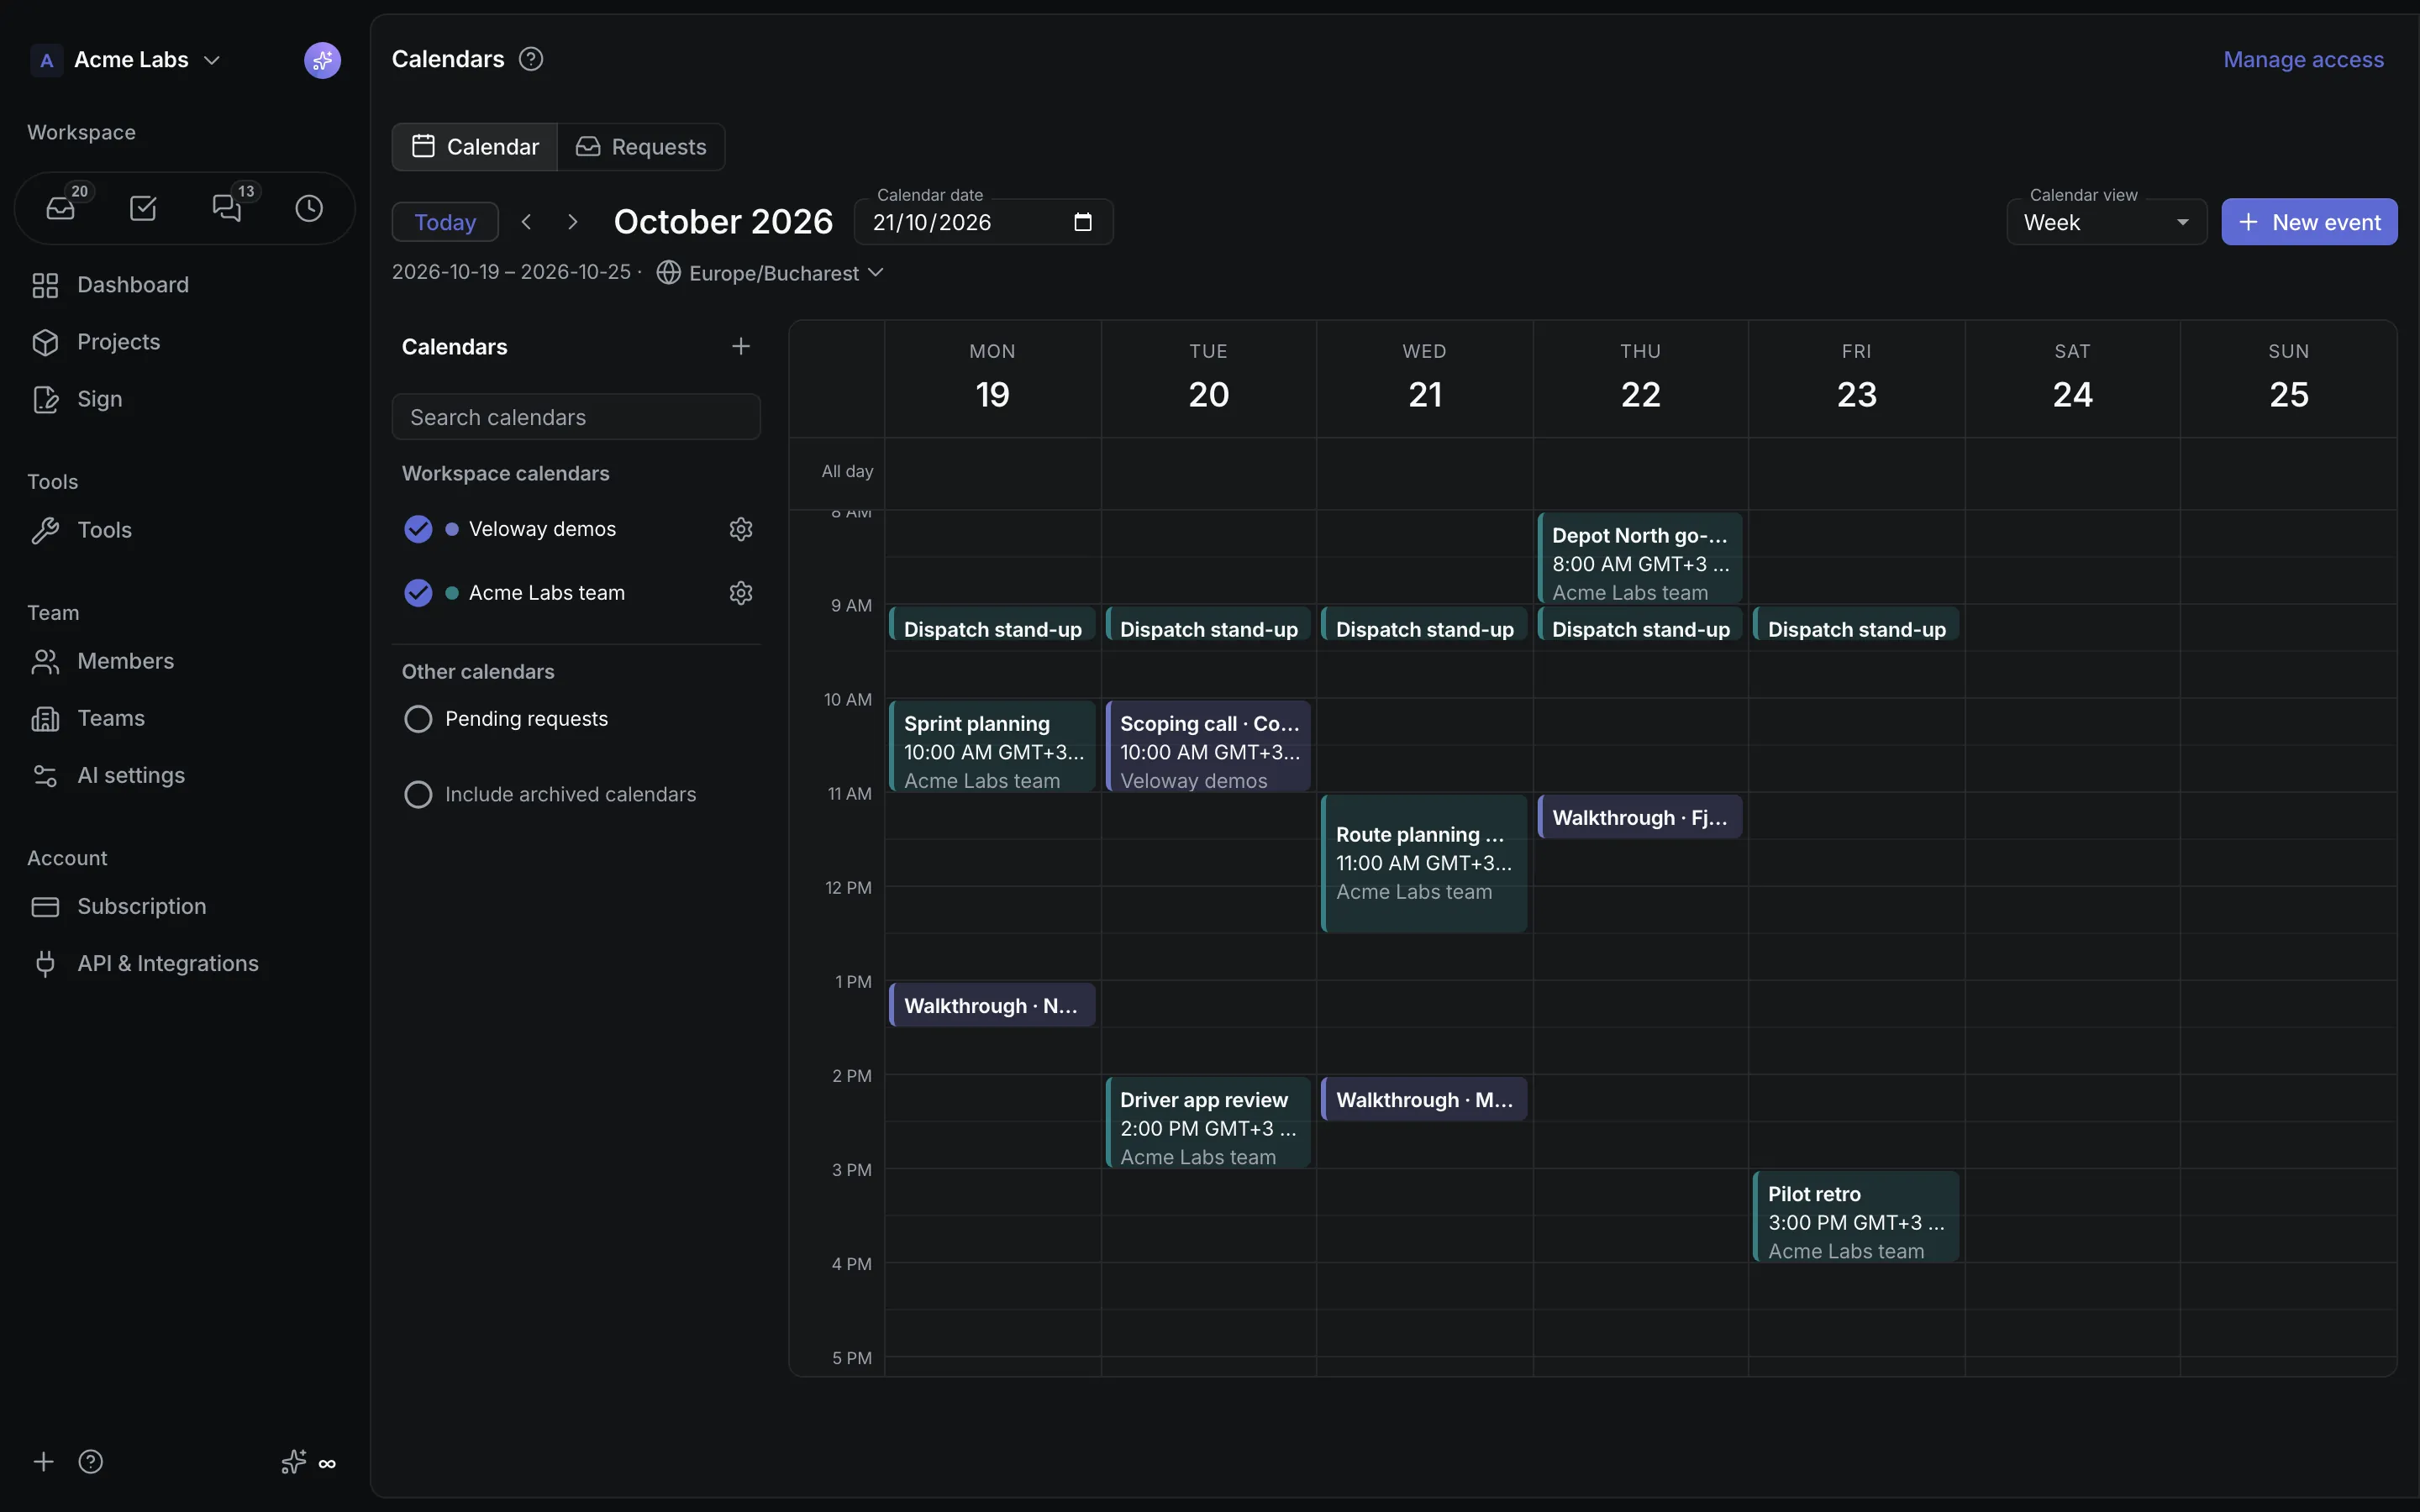Open the help icon at sidebar bottom

coord(91,1462)
